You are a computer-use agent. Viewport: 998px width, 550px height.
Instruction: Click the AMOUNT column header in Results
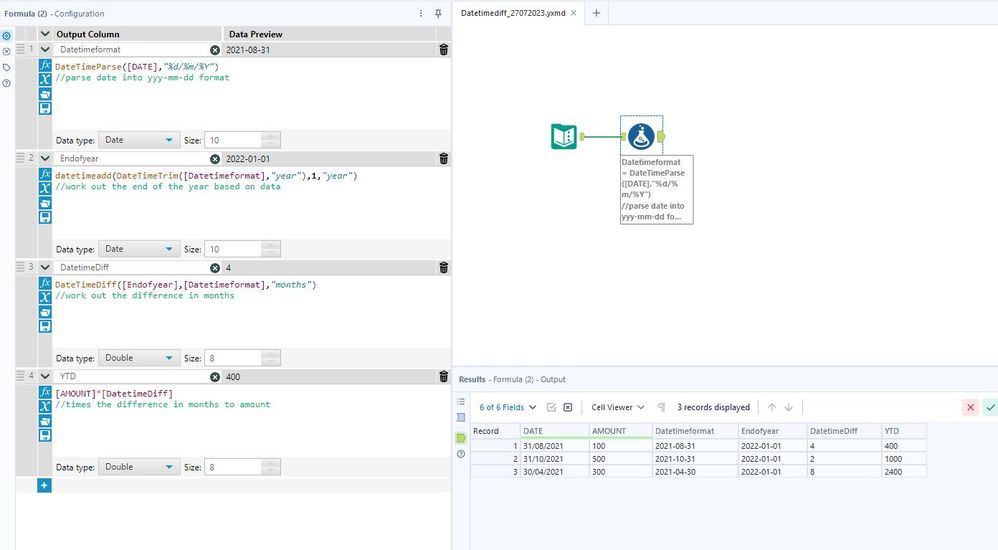point(621,431)
